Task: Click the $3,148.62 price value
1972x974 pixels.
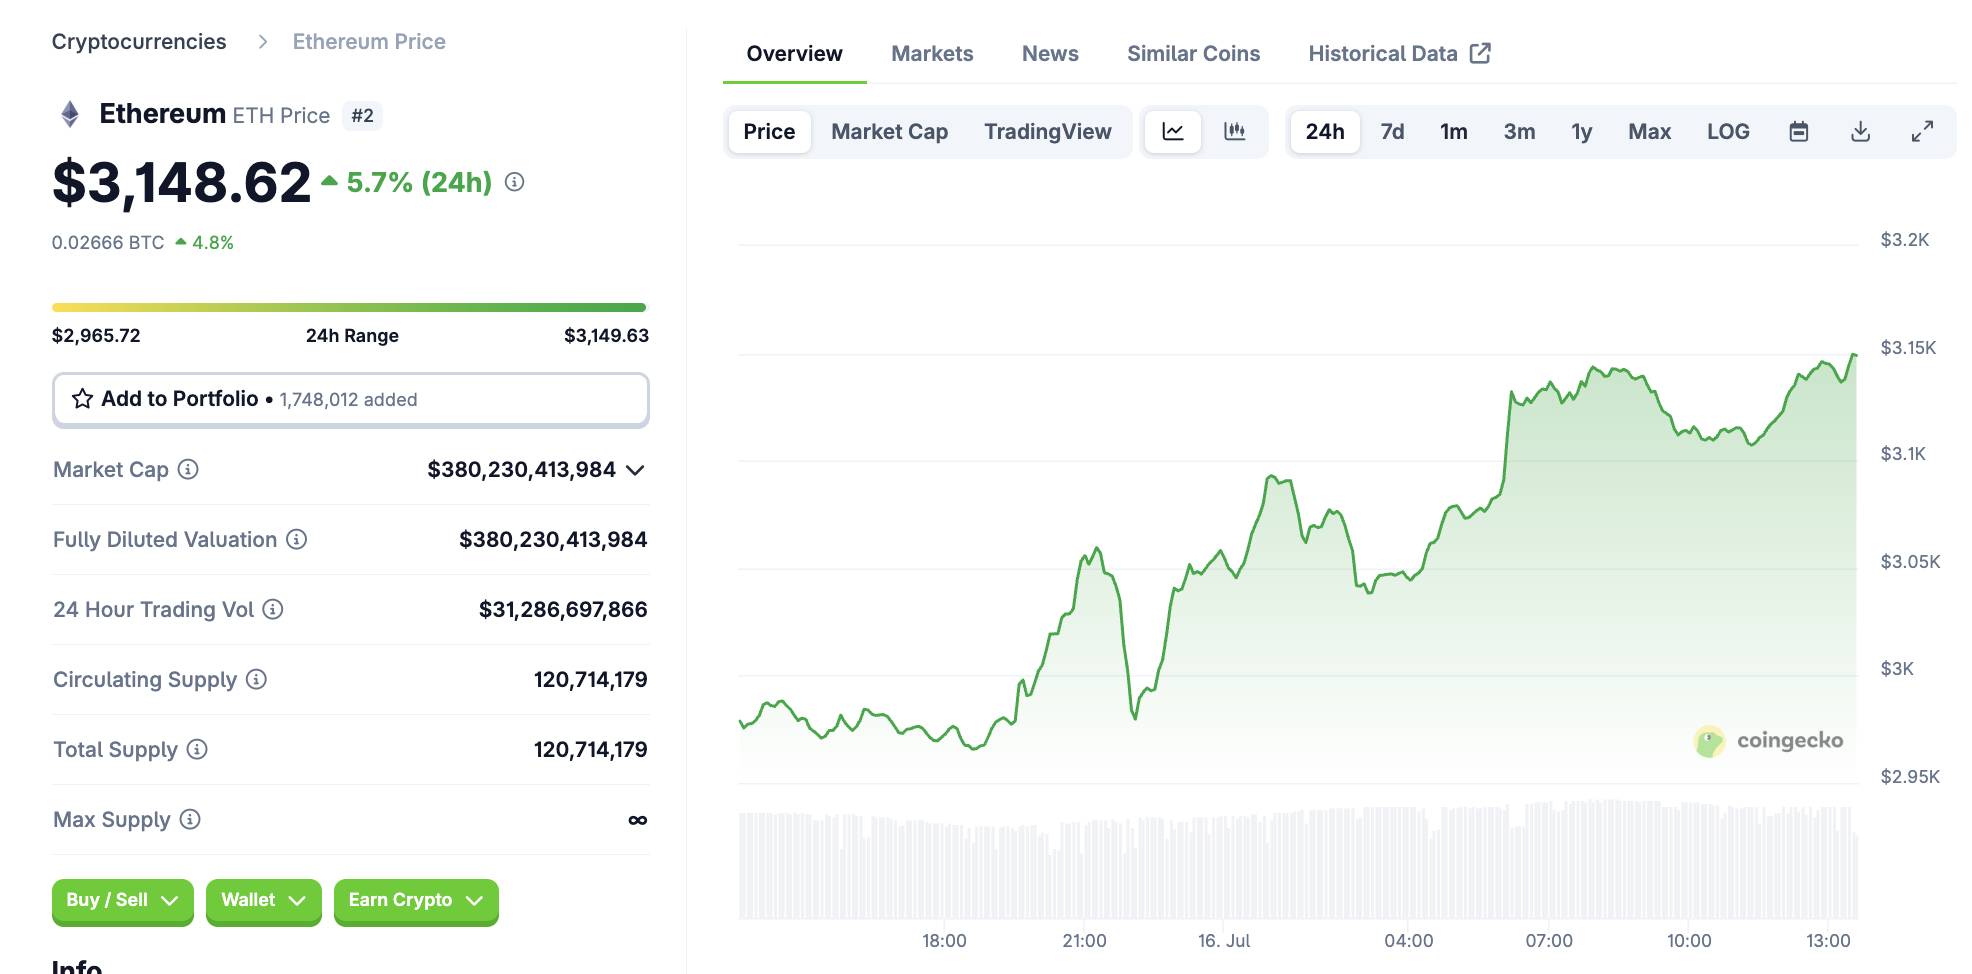Action: click(181, 182)
